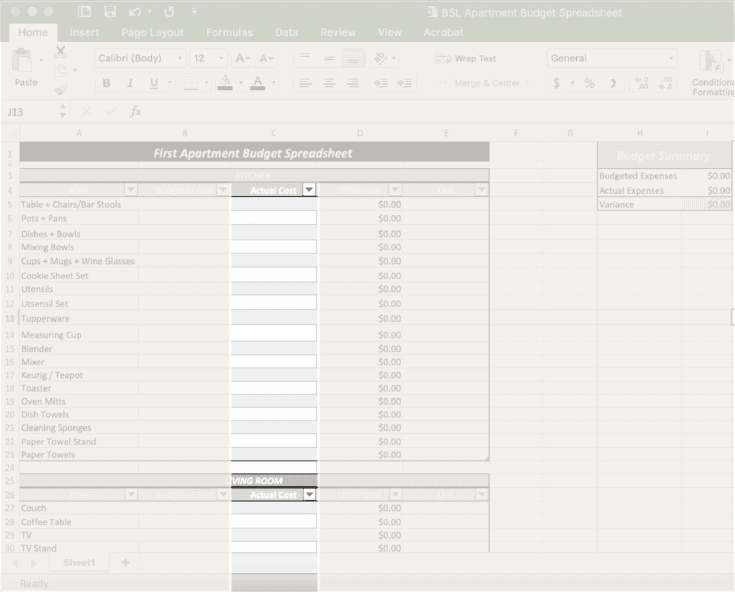Image resolution: width=735 pixels, height=592 pixels.
Task: Switch to the Formulas tab
Action: [x=229, y=32]
